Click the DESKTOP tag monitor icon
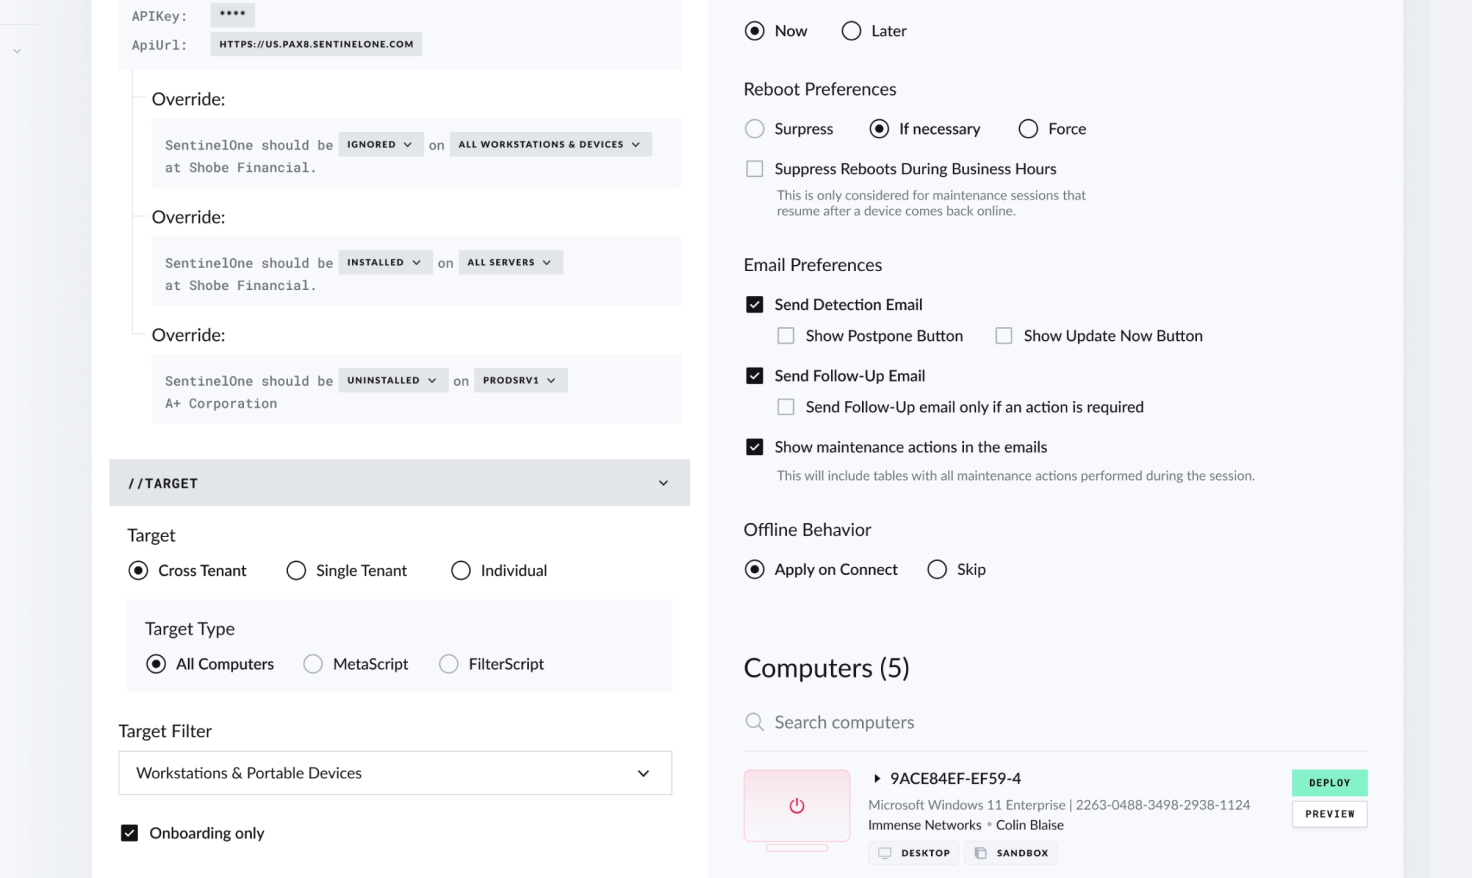The width and height of the screenshot is (1472, 878). point(884,853)
